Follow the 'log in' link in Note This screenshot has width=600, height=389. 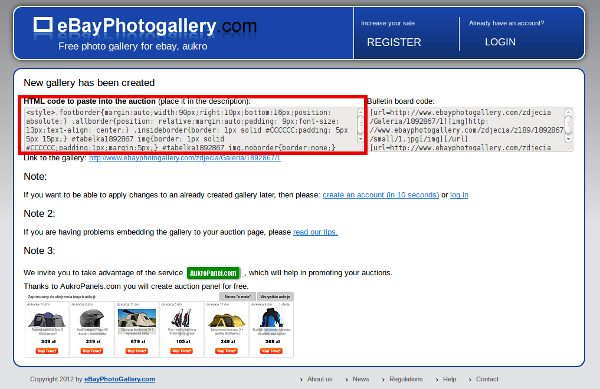point(459,195)
